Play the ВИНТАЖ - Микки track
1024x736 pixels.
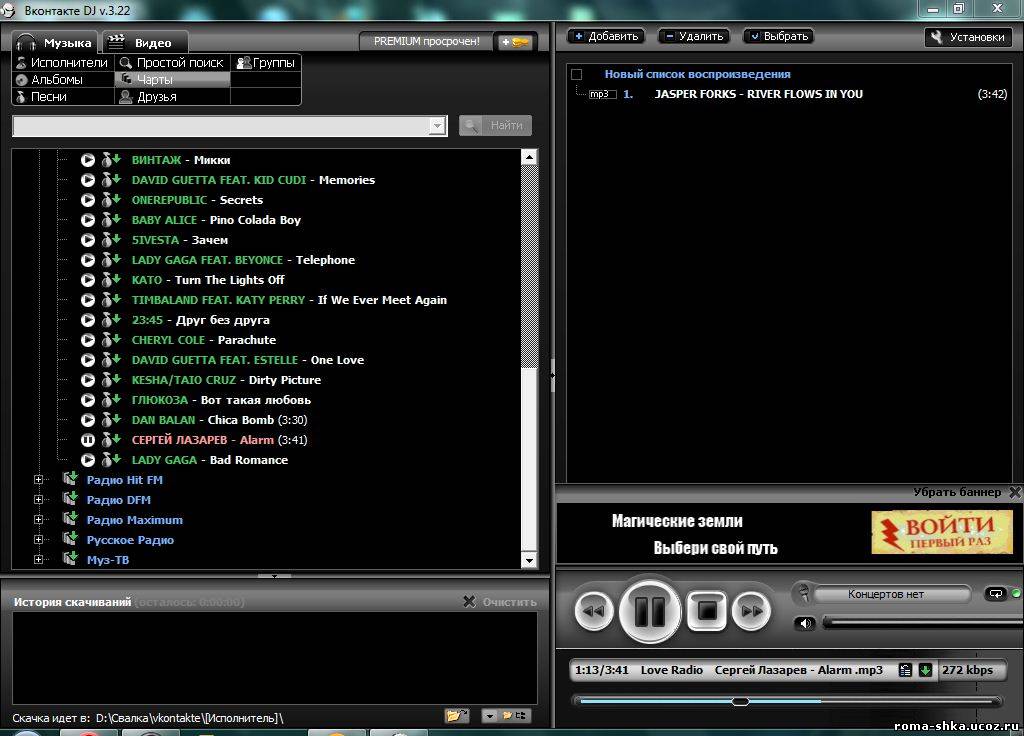pyautogui.click(x=88, y=160)
